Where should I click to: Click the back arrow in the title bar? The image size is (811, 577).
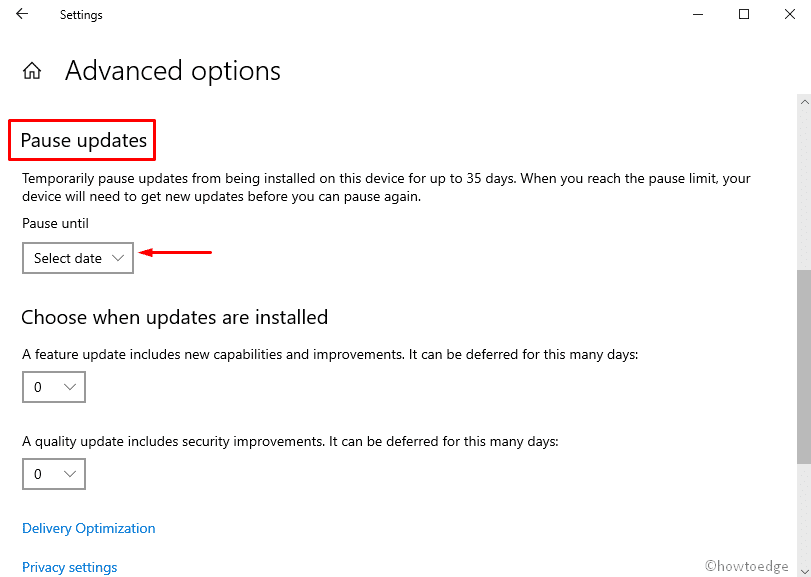22,15
